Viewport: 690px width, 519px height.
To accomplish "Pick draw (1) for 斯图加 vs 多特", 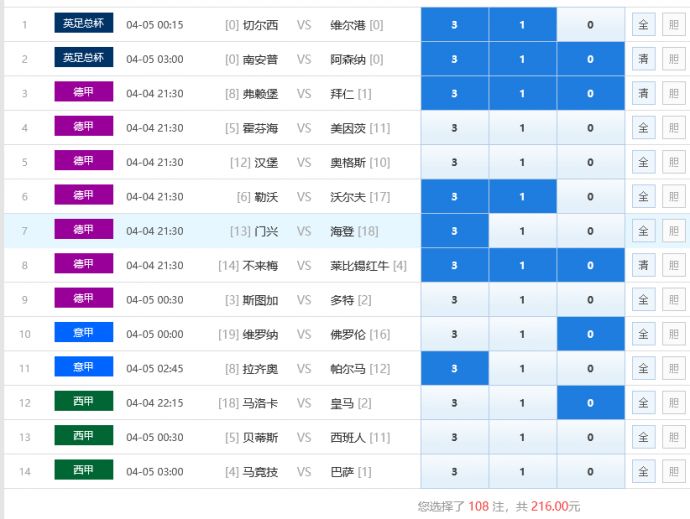I will pos(522,300).
